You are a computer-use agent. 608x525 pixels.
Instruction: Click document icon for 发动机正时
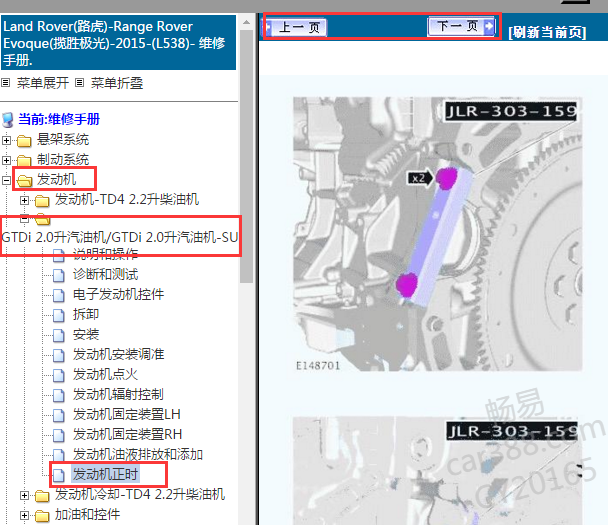(59, 475)
